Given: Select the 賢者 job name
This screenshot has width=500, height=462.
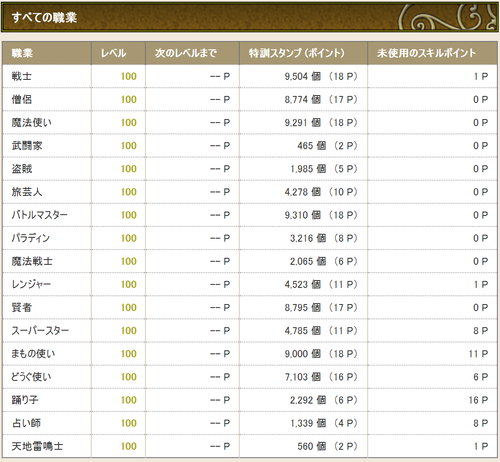Looking at the screenshot, I should (x=22, y=307).
